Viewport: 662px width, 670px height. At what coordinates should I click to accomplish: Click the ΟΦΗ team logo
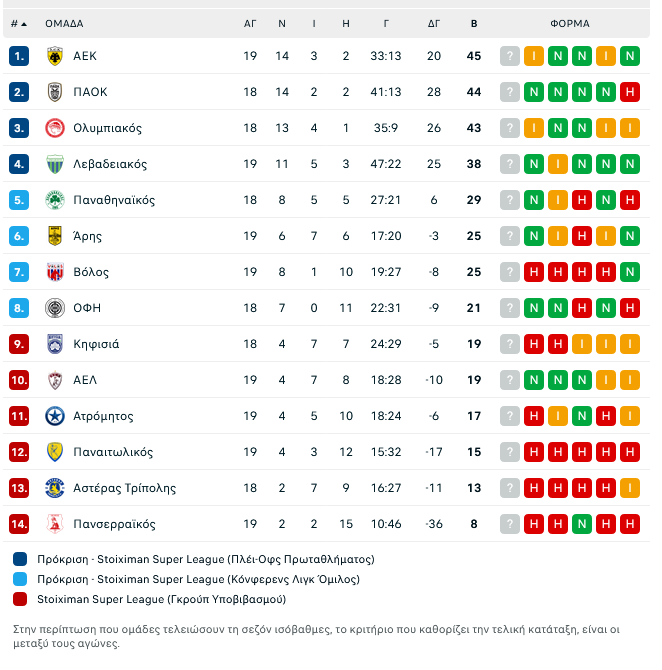pos(55,308)
